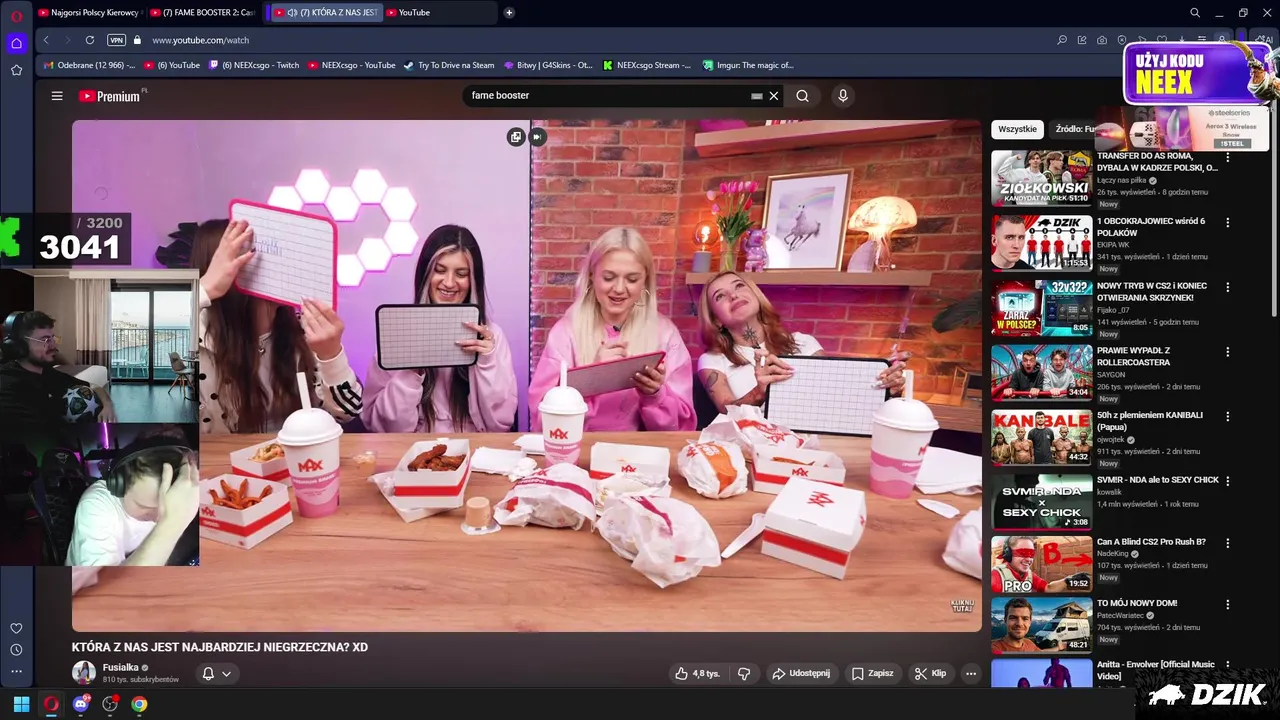Open the downloads arrow in toolbar
1280x720 pixels.
click(x=1182, y=40)
